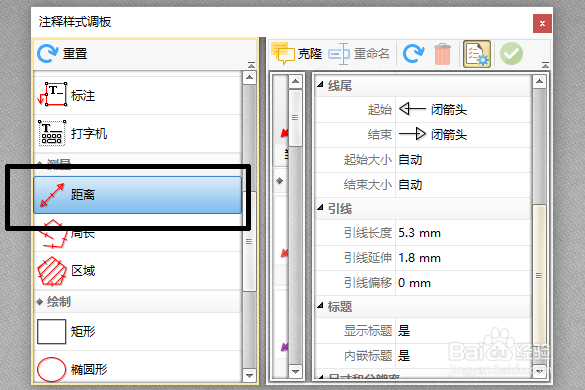Screen dimensions: 585x390
Task: Click the scrollbar thumb of left tool list
Action: pos(249,241)
